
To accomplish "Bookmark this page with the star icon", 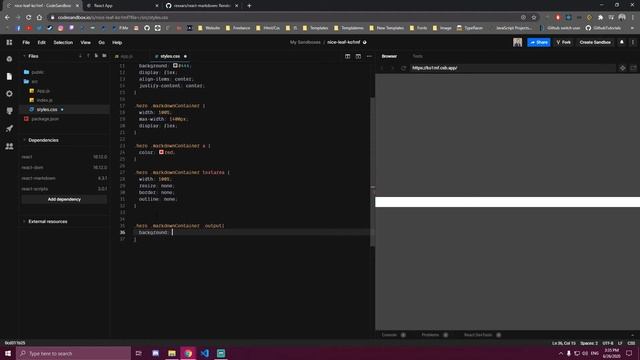I will [x=534, y=18].
